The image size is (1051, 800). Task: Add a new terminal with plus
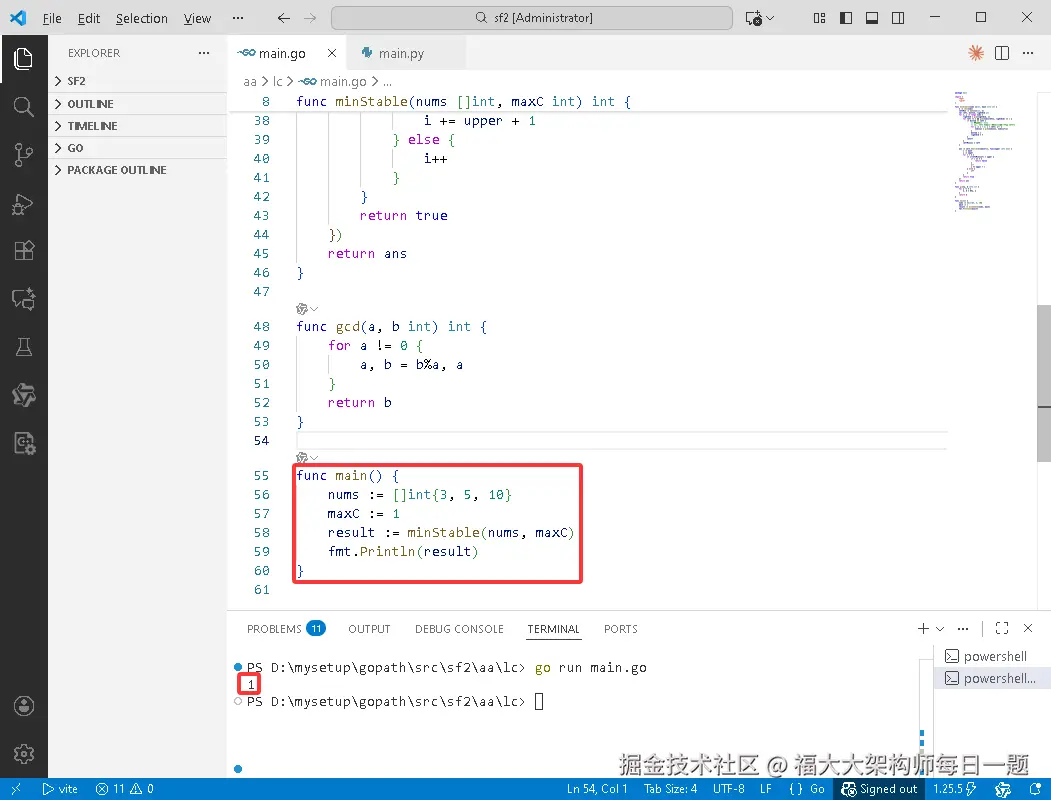click(923, 628)
